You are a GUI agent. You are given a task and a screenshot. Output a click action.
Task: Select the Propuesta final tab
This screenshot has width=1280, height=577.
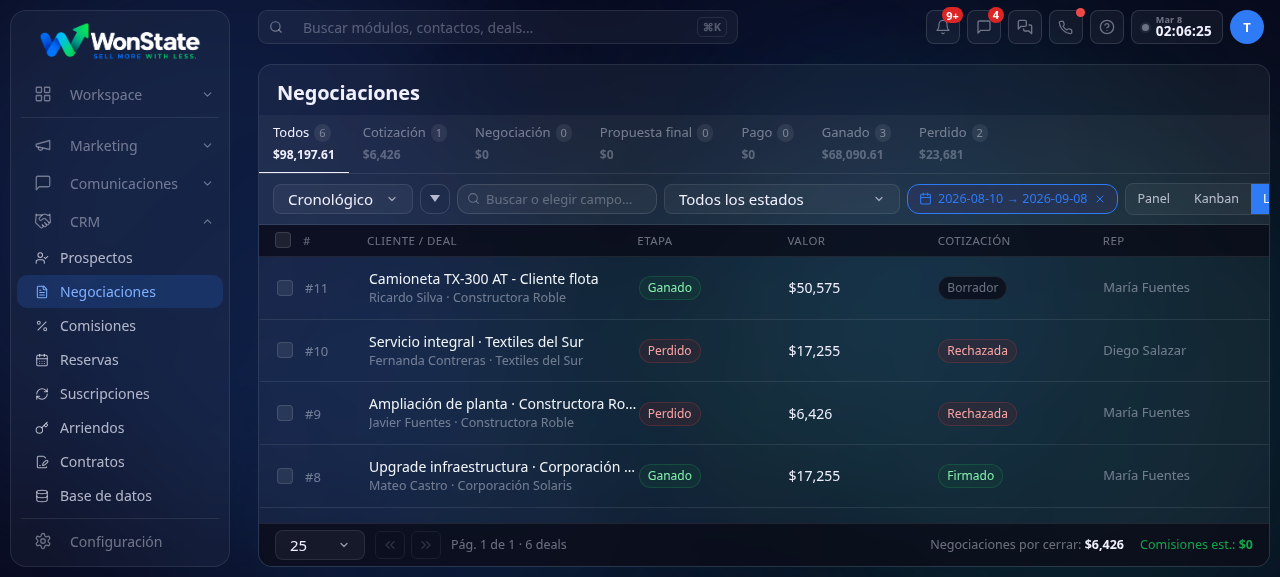[x=656, y=143]
